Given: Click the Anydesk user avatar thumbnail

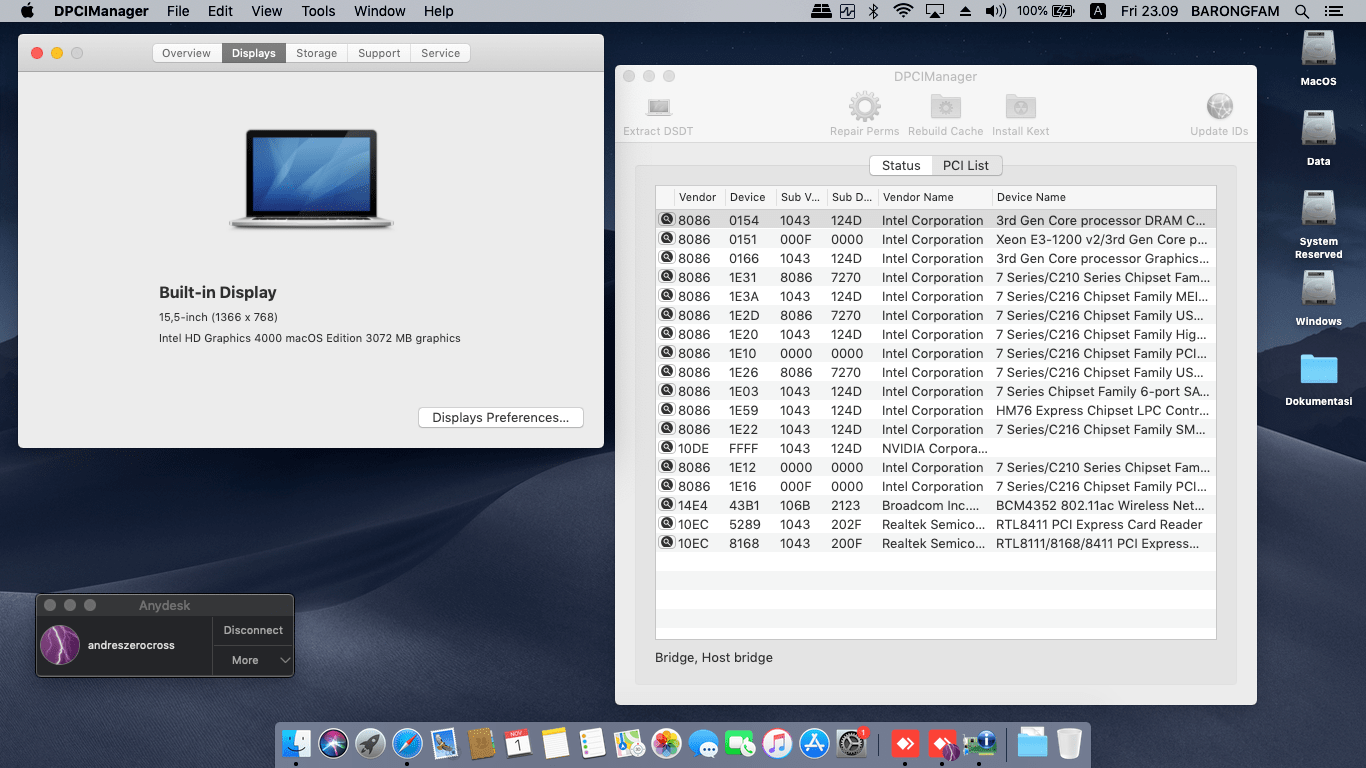Looking at the screenshot, I should click(x=60, y=645).
